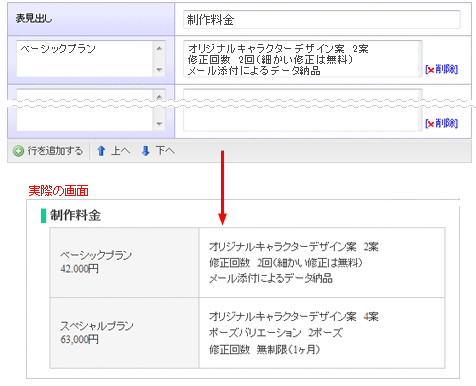Viewport: 476px width, 386px height.
Task: Click ポーズバリエーション 2ポーズ text
Action: pos(276,332)
